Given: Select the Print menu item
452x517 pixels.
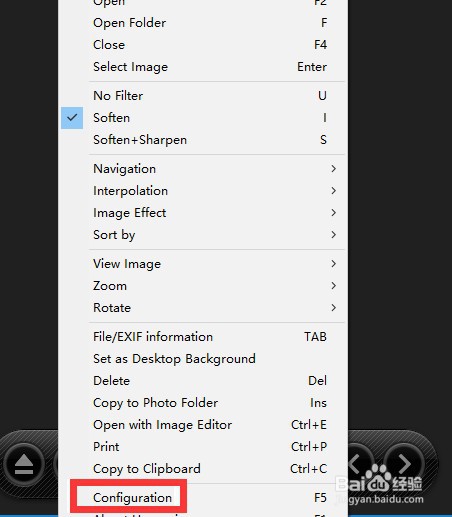Looking at the screenshot, I should click(203, 447).
